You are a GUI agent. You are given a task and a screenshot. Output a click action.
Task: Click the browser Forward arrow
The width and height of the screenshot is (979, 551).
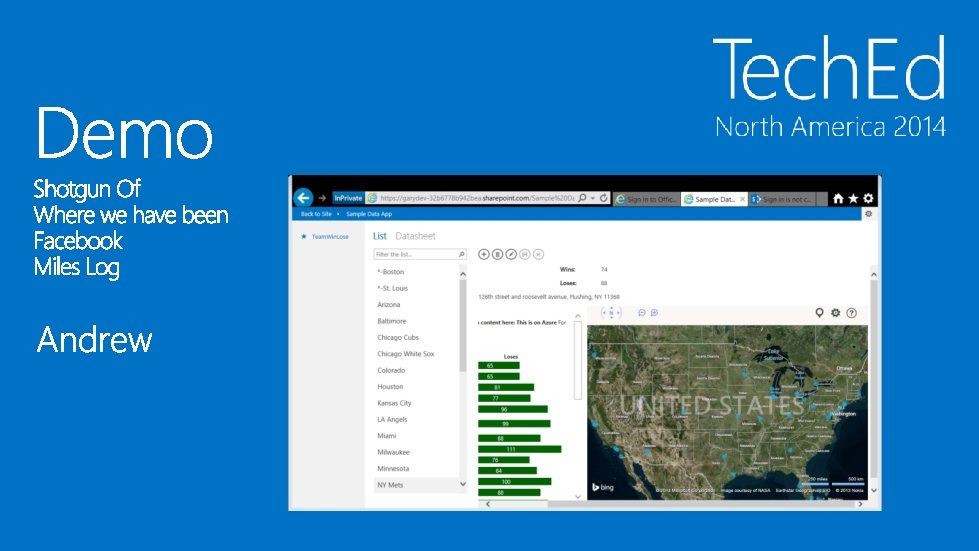(322, 198)
